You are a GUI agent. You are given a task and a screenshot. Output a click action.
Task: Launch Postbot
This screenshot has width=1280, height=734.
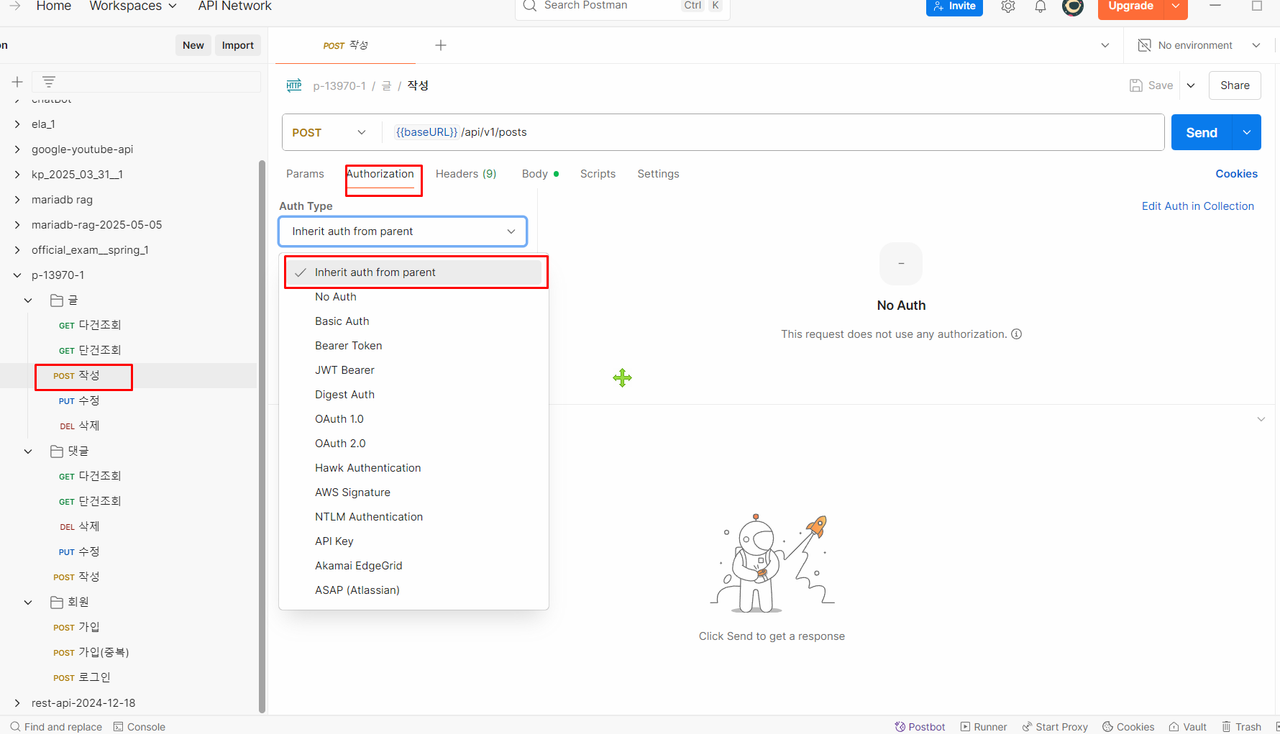tap(920, 727)
